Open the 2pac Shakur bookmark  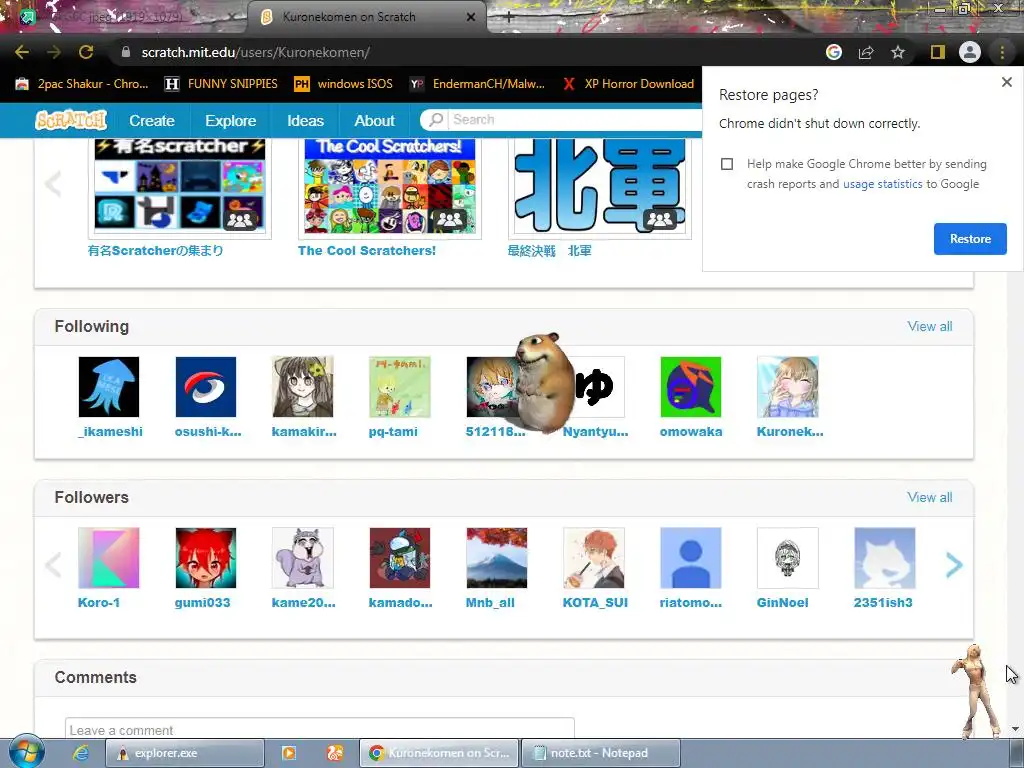click(x=82, y=84)
